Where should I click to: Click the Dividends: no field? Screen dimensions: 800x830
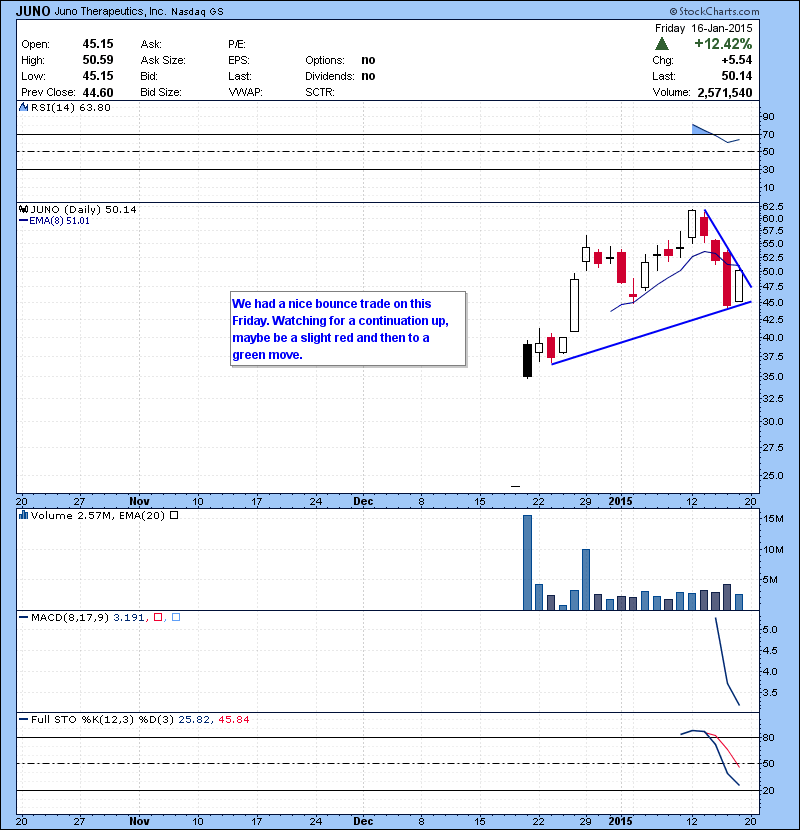(340, 76)
